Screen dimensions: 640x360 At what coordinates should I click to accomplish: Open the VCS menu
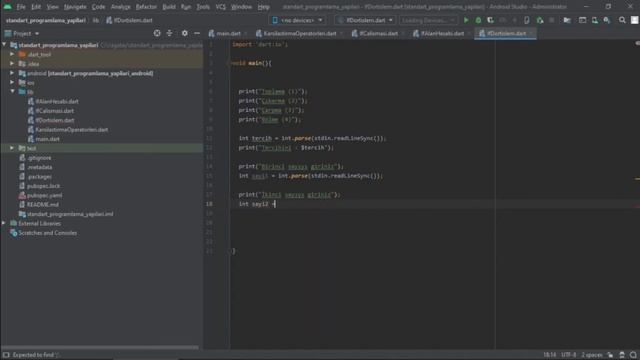[220, 7]
